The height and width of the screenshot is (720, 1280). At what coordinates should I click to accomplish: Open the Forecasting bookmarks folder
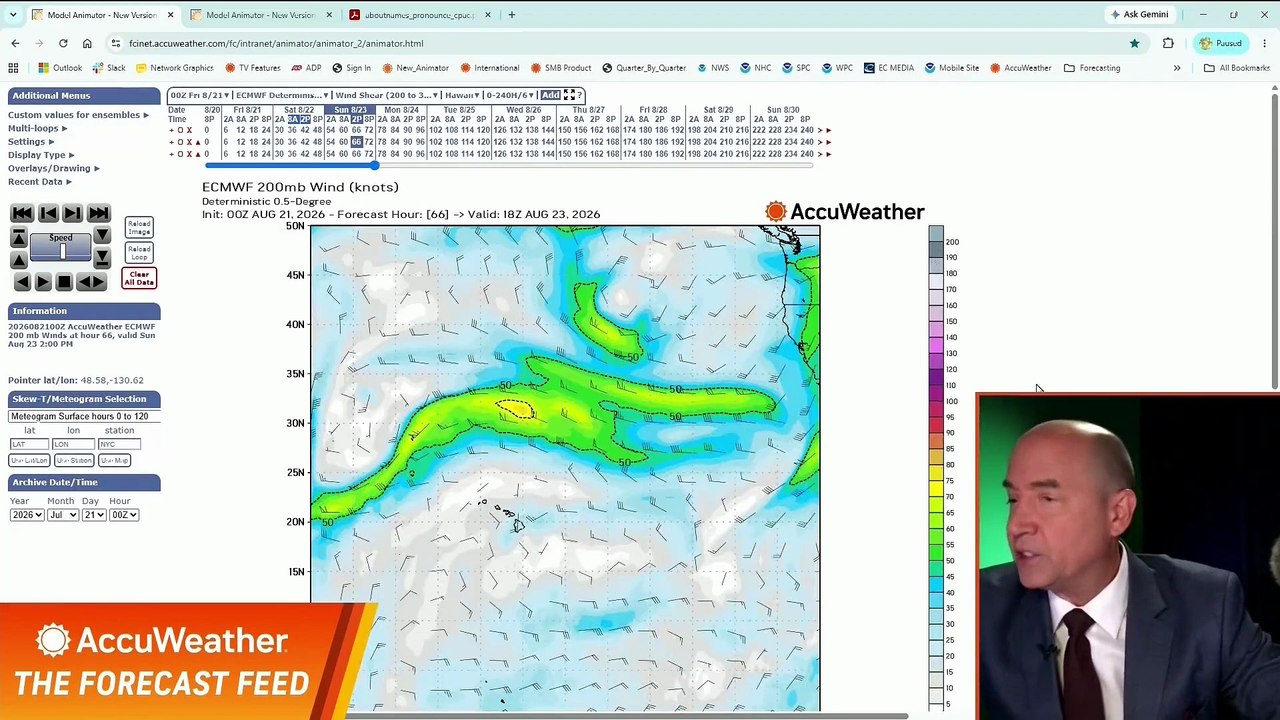pyautogui.click(x=1092, y=68)
